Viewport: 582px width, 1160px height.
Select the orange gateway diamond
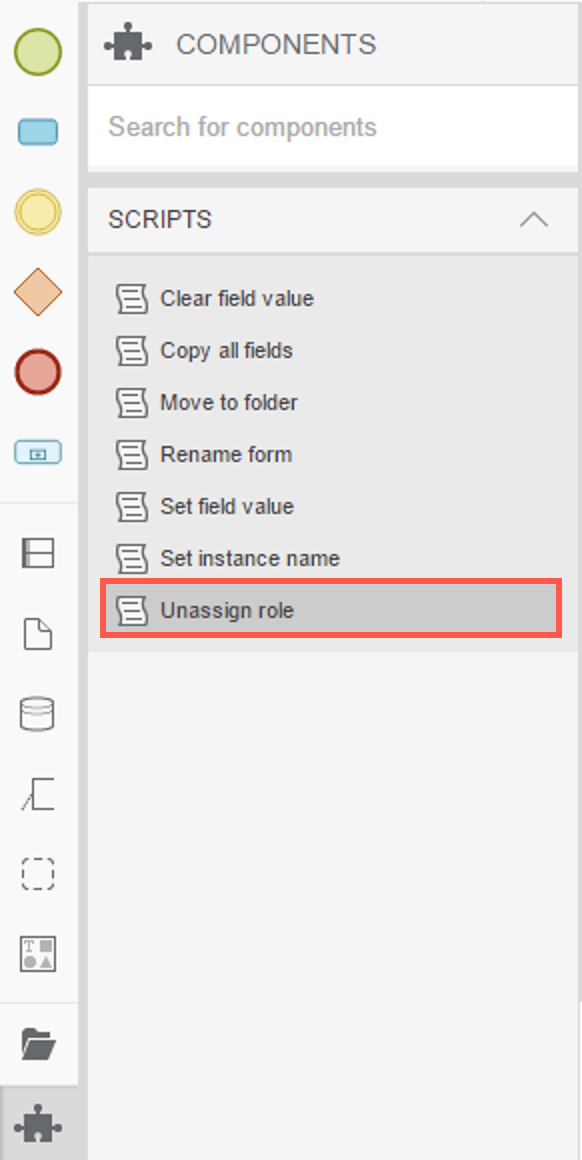click(37, 292)
